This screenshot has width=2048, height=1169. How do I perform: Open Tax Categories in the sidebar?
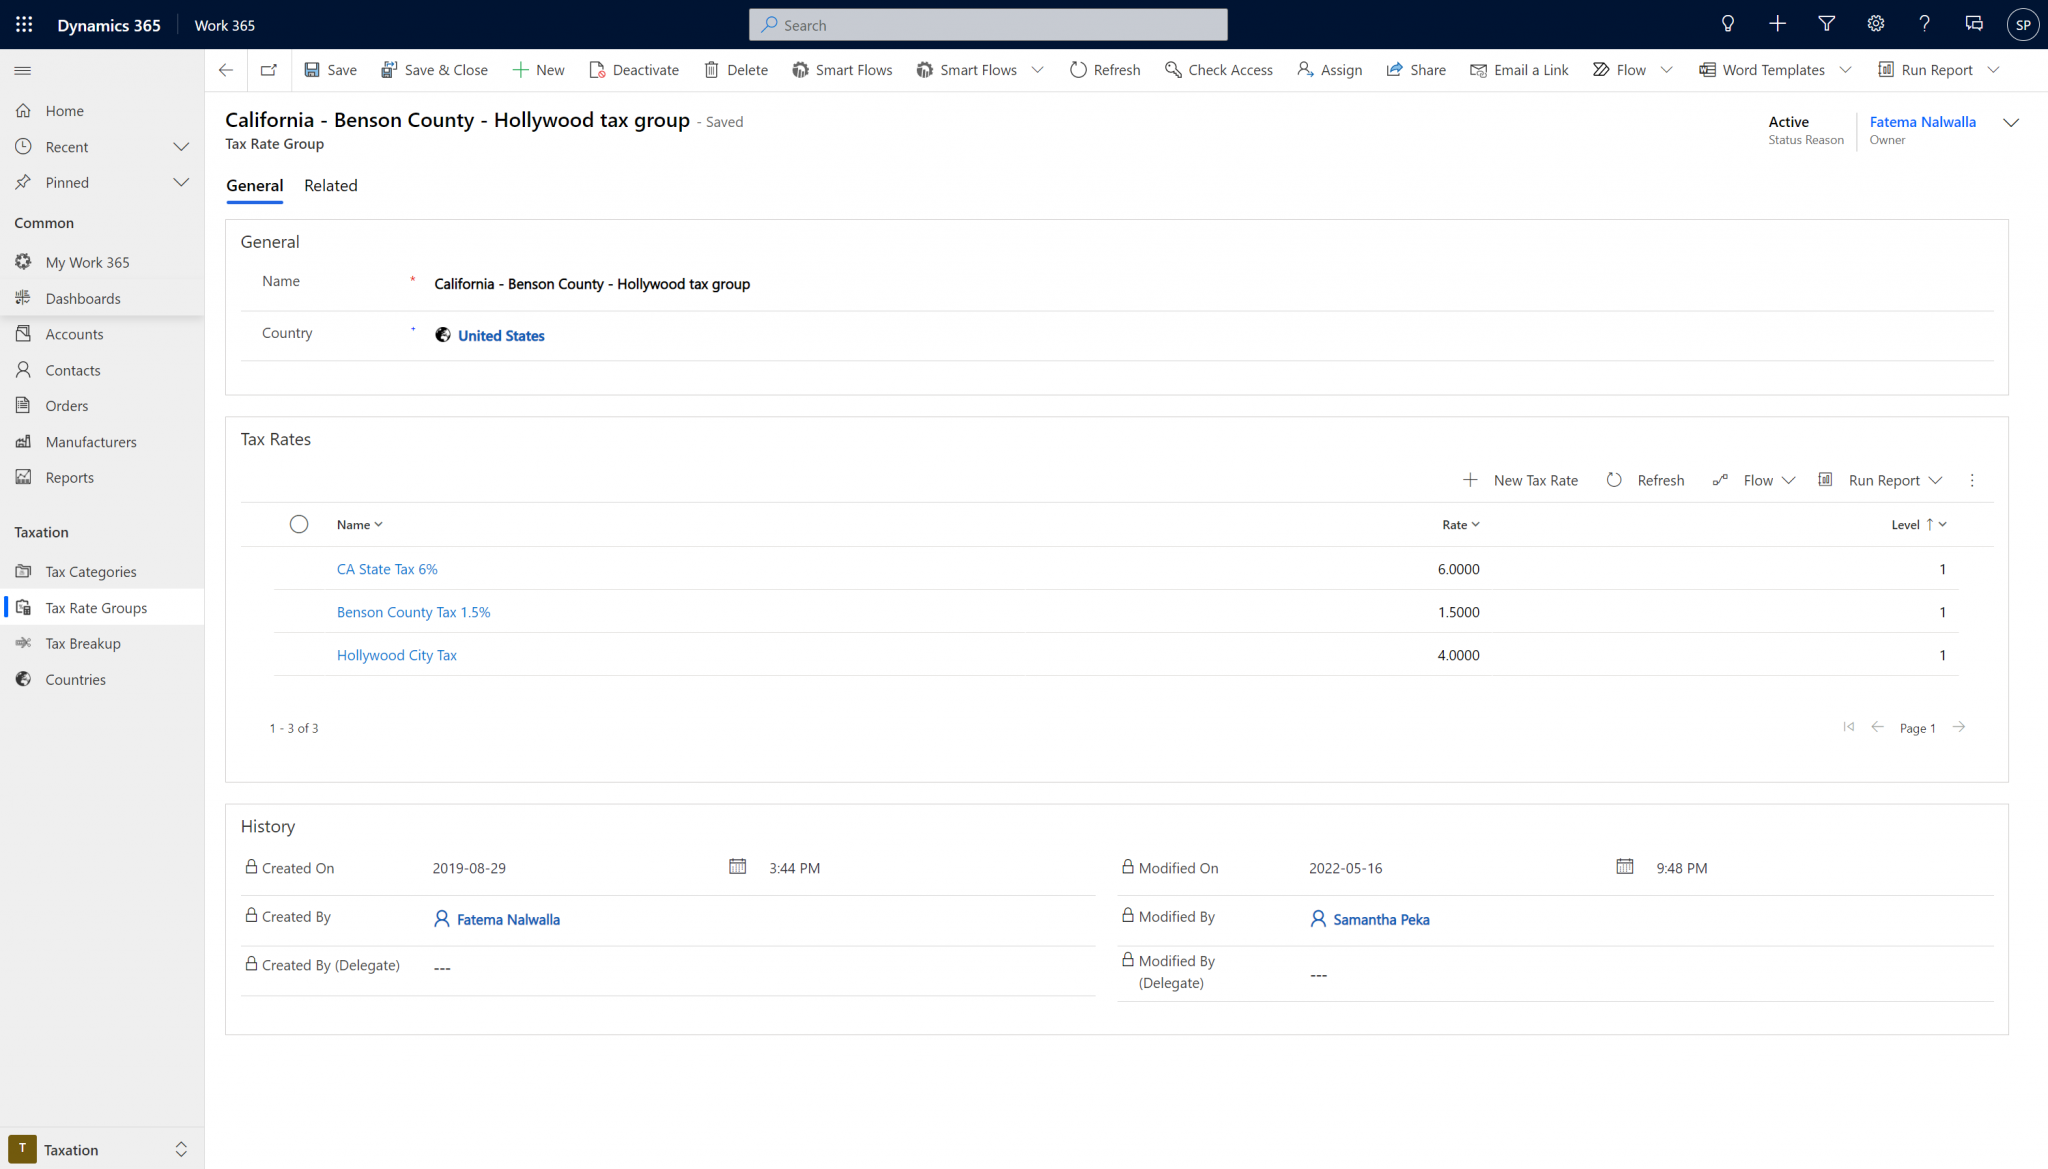[x=91, y=572]
